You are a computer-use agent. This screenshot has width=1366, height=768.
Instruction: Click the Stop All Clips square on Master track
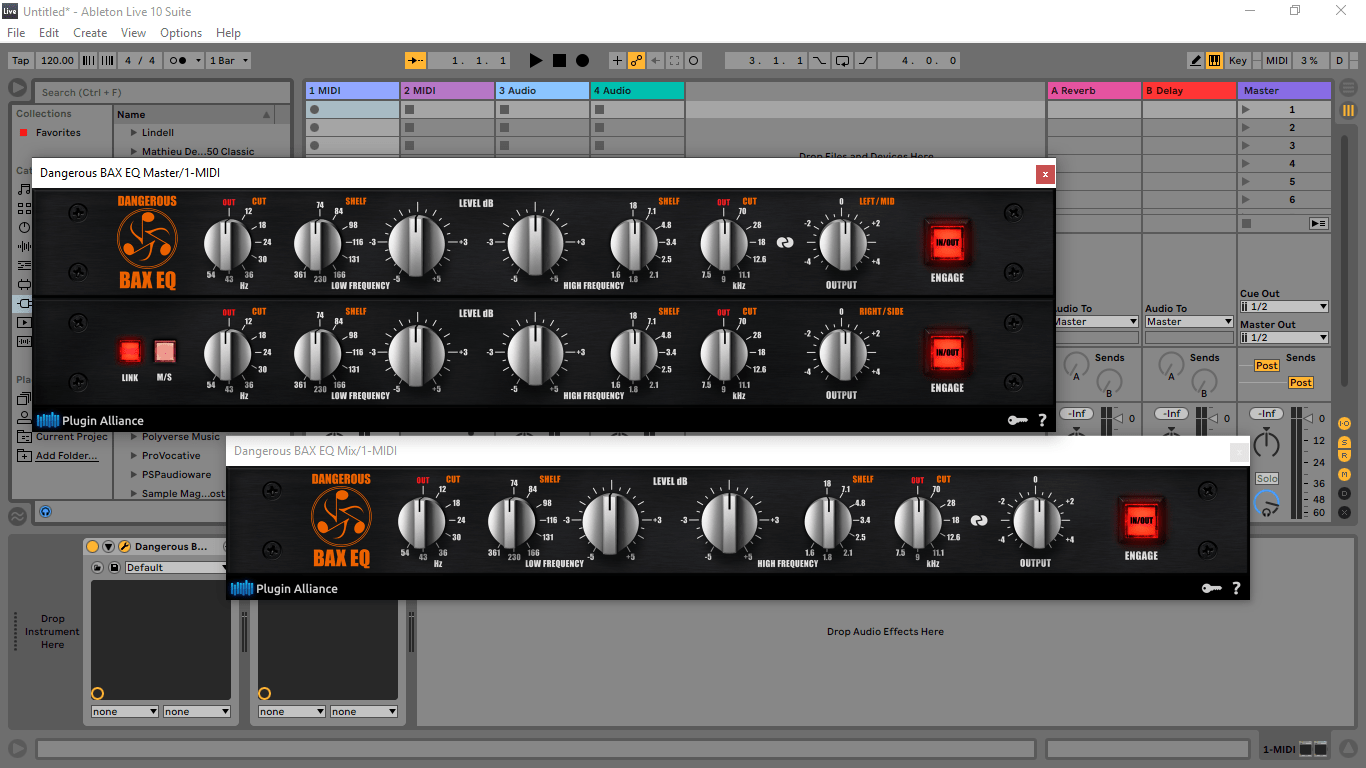[1246, 223]
